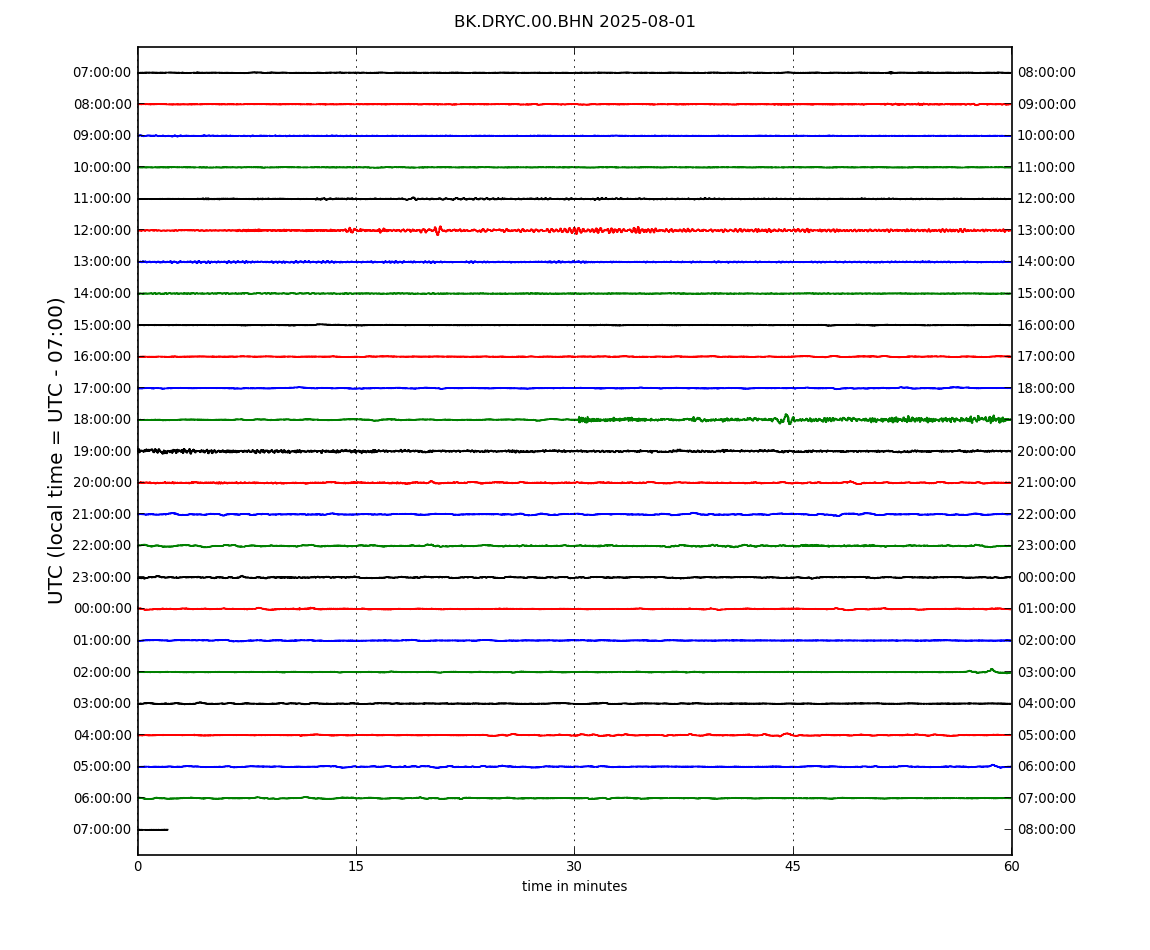Click left-axis UTC label 18:00:00

[102, 420]
